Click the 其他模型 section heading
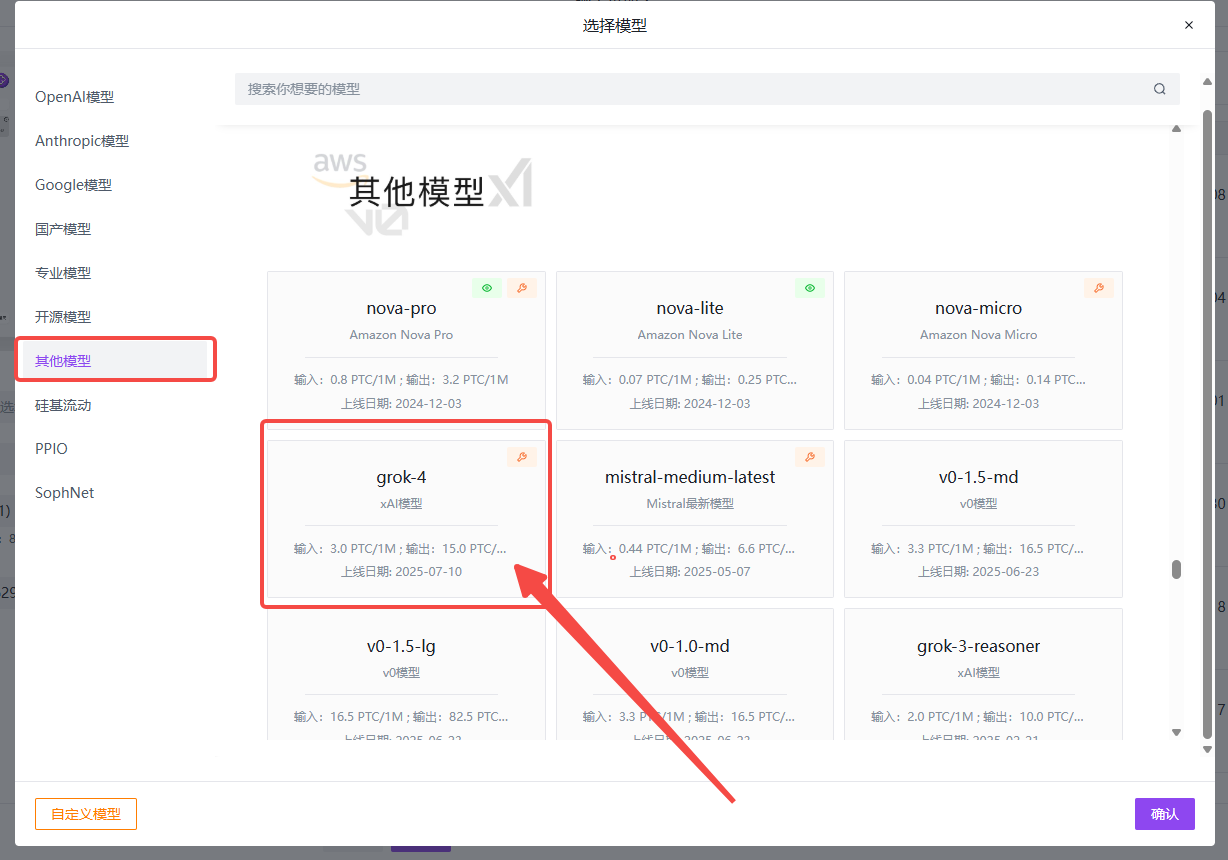The image size is (1228, 860). coord(417,191)
